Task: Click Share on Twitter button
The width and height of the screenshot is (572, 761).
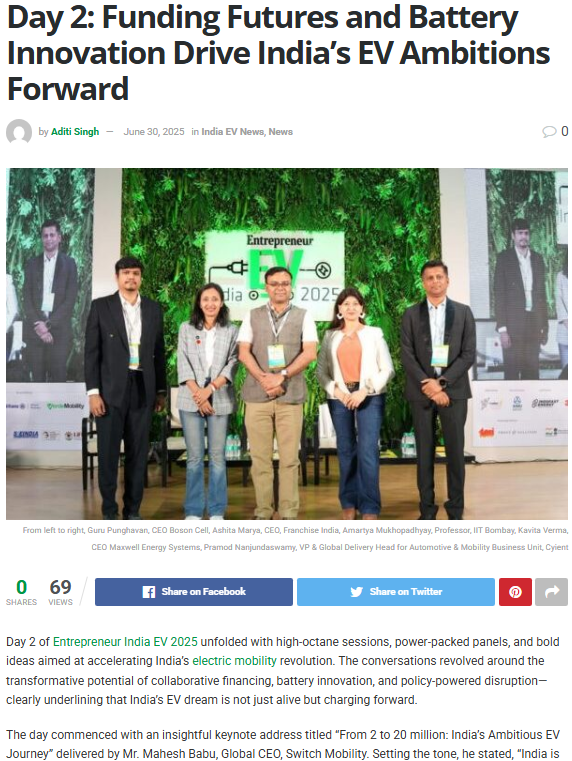Action: (x=396, y=592)
